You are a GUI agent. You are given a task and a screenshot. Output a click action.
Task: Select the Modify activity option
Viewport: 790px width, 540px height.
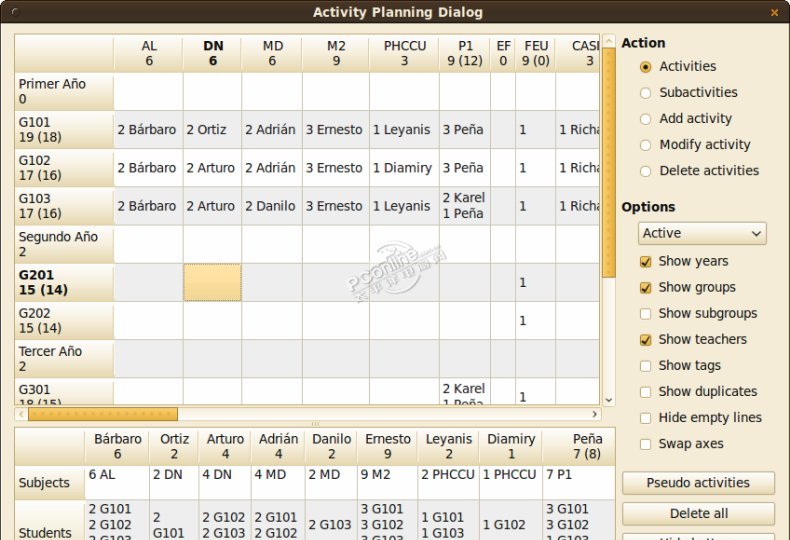(645, 145)
